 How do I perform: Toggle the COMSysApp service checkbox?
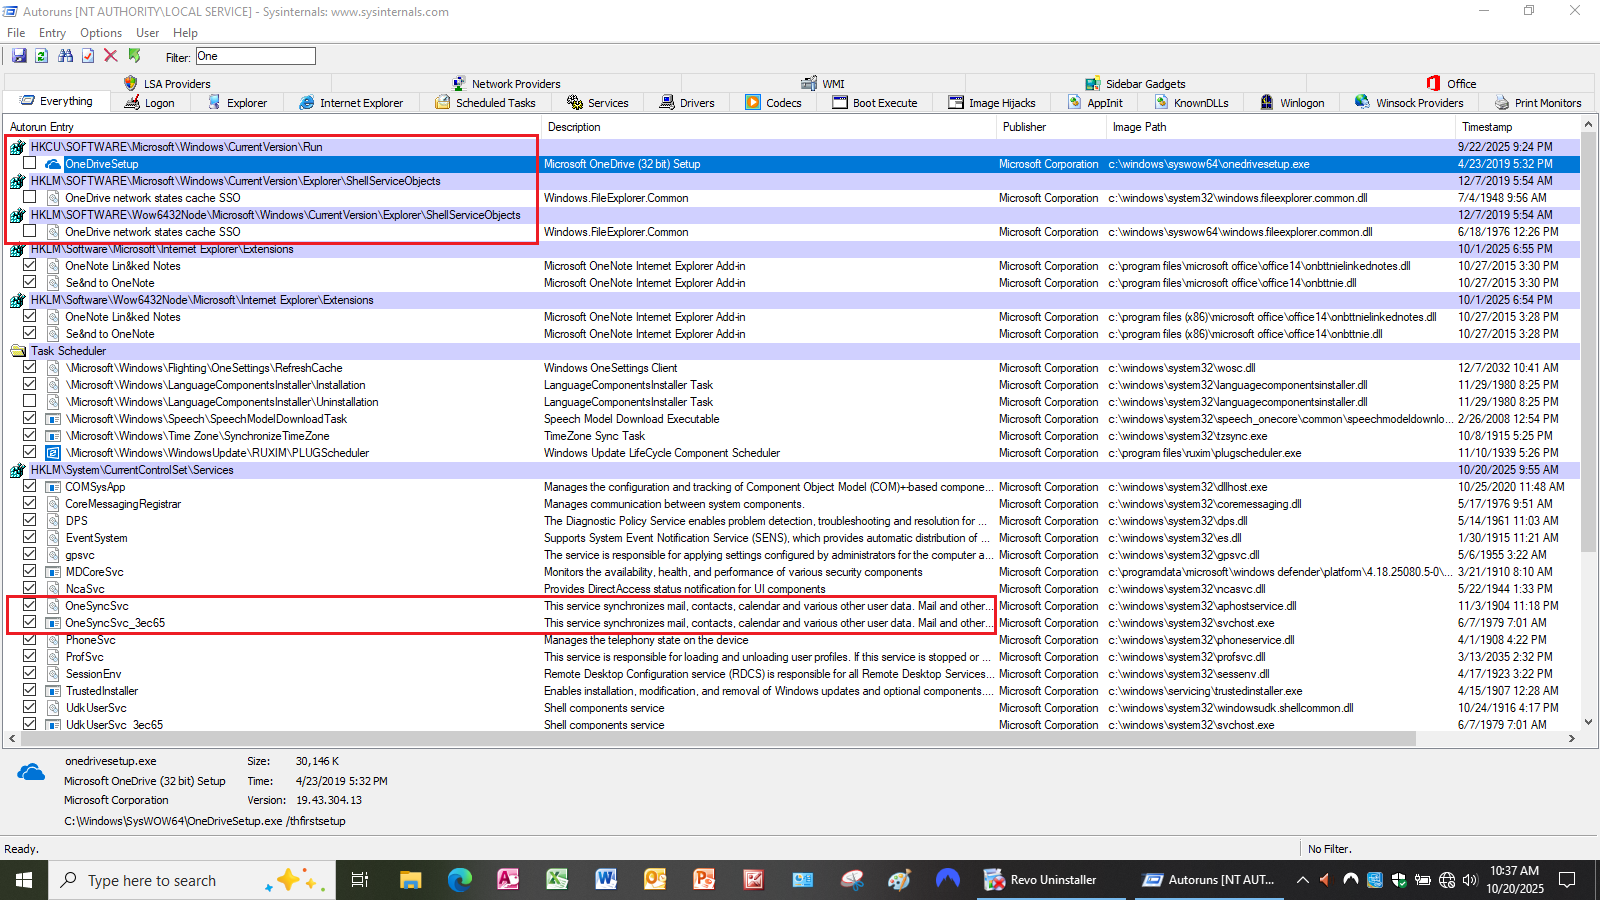point(30,487)
